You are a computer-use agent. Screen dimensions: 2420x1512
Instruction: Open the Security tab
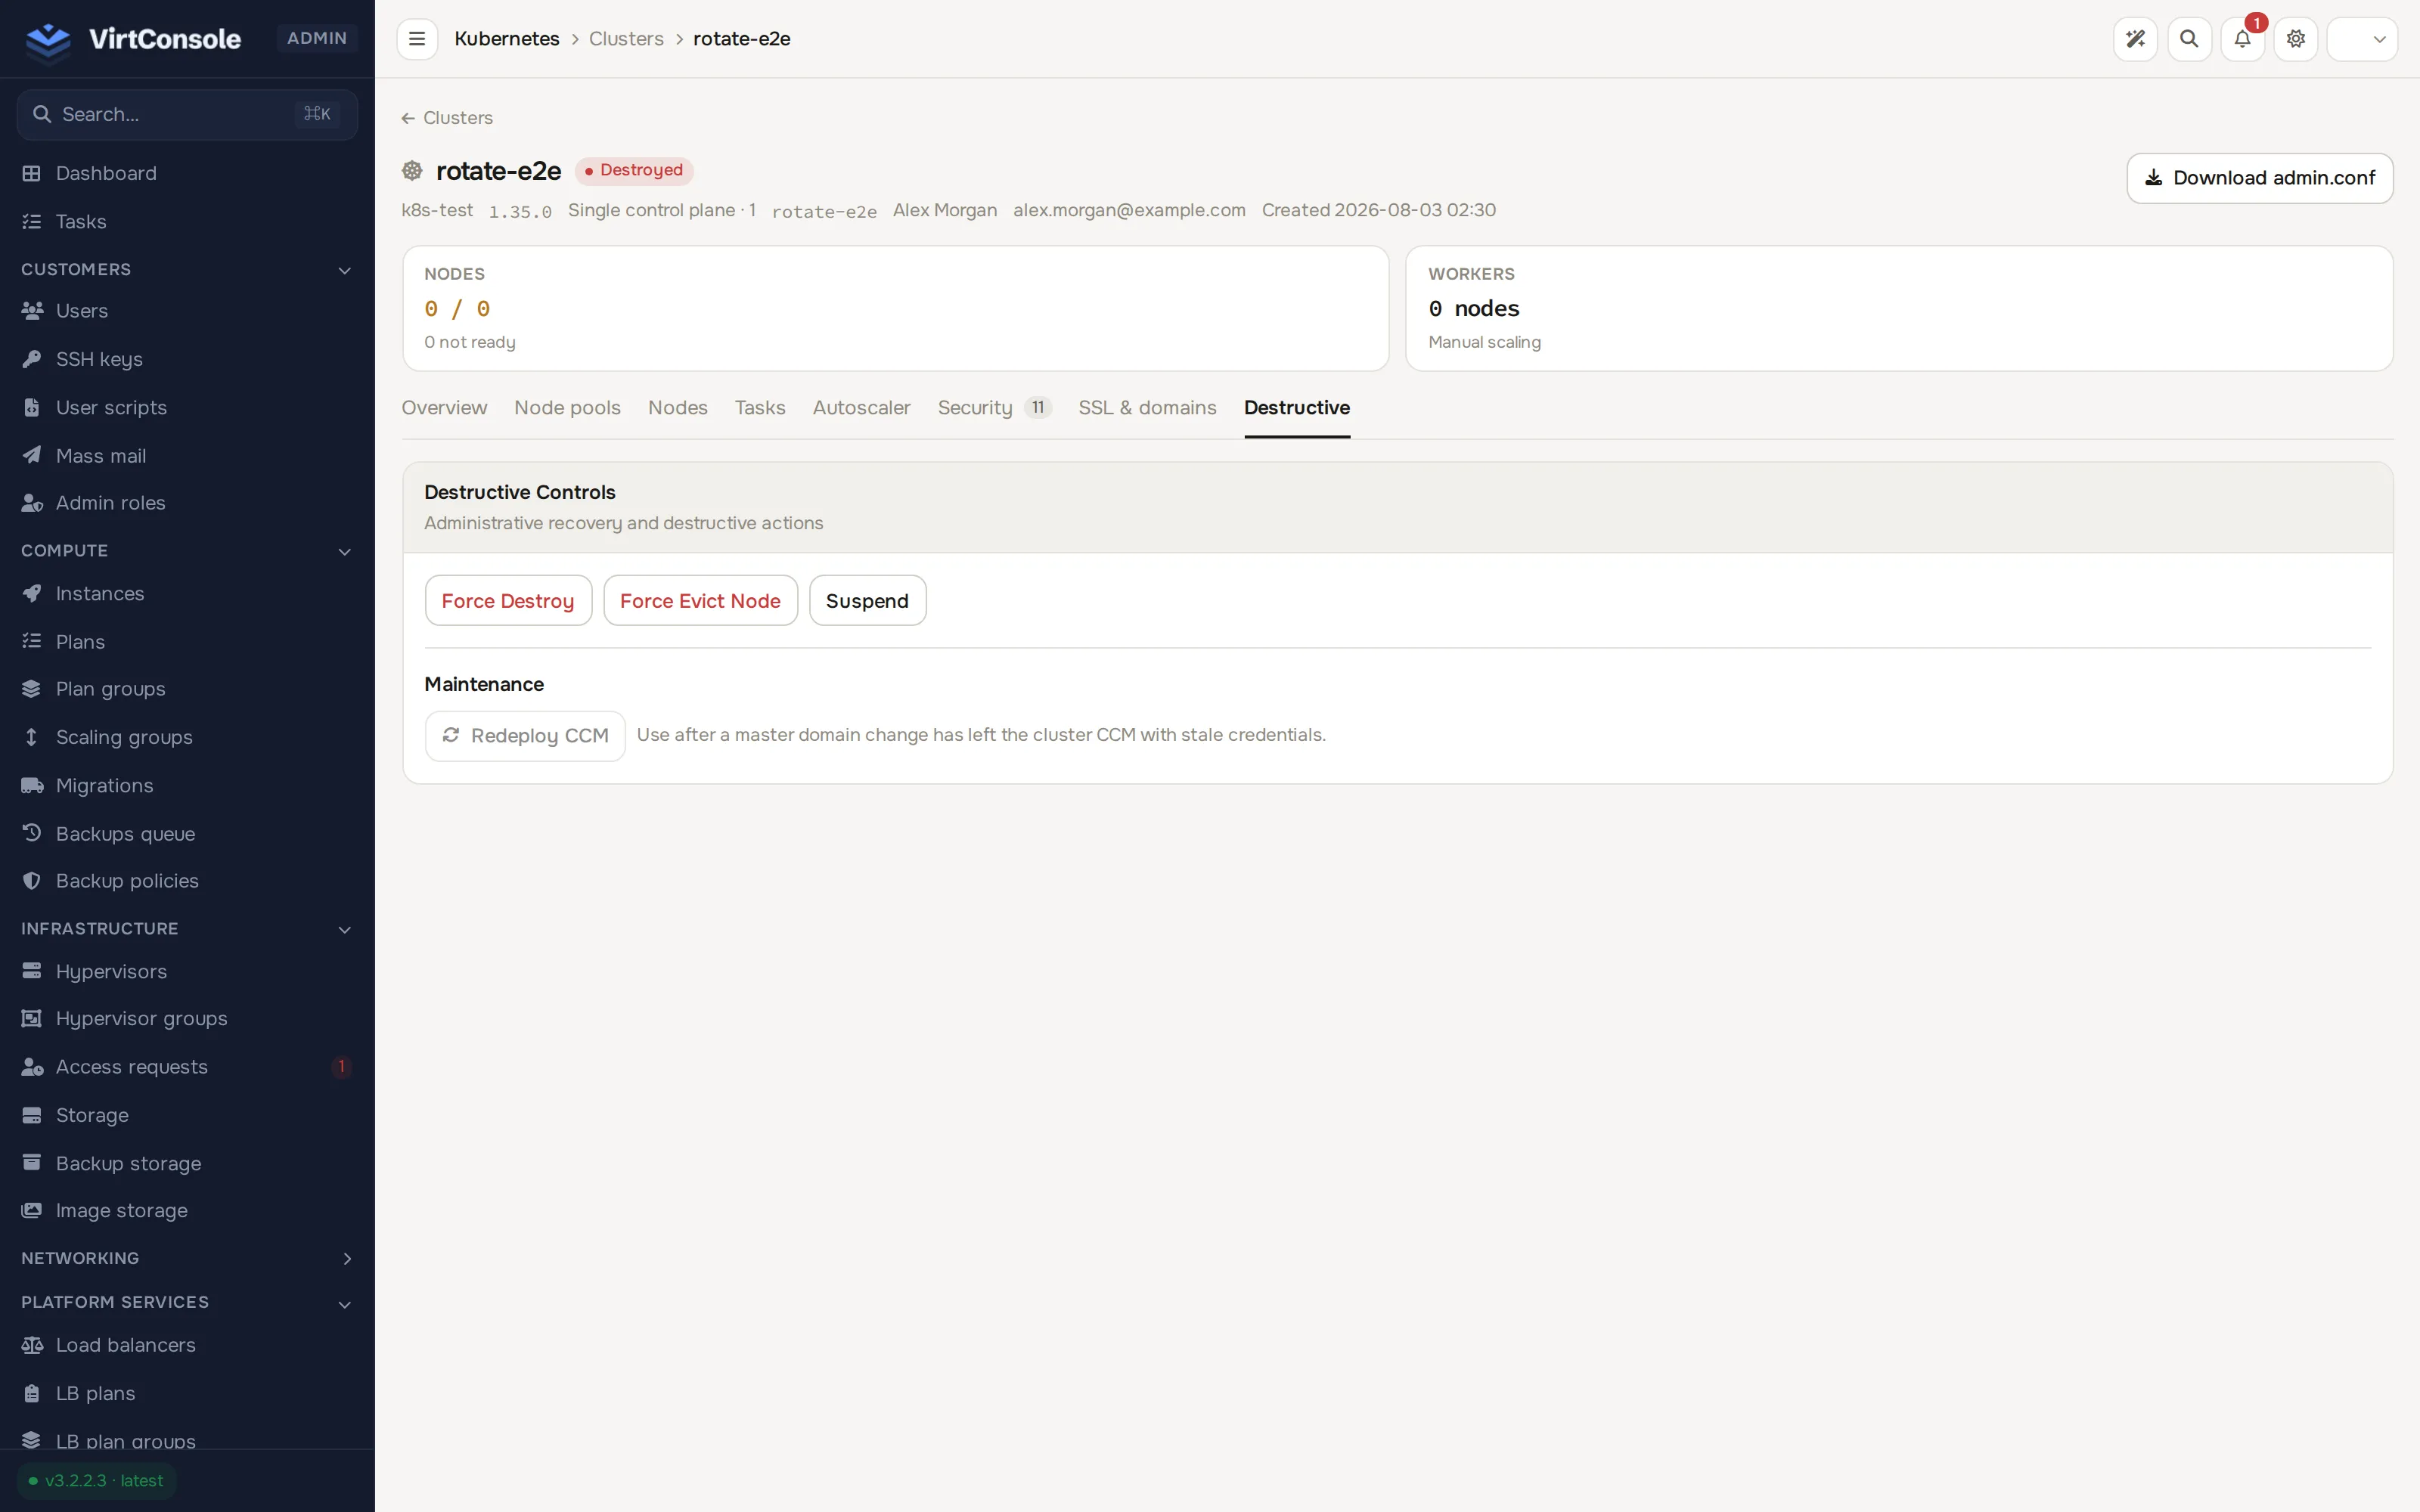point(994,408)
